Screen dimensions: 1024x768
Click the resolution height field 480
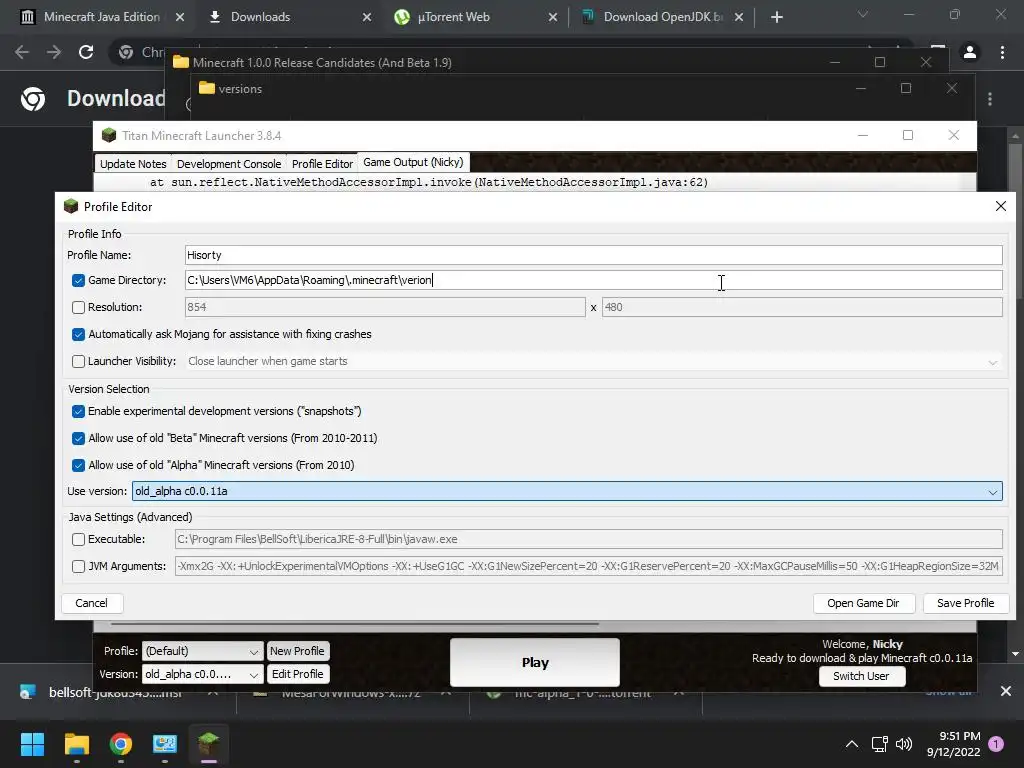pyautogui.click(x=802, y=307)
